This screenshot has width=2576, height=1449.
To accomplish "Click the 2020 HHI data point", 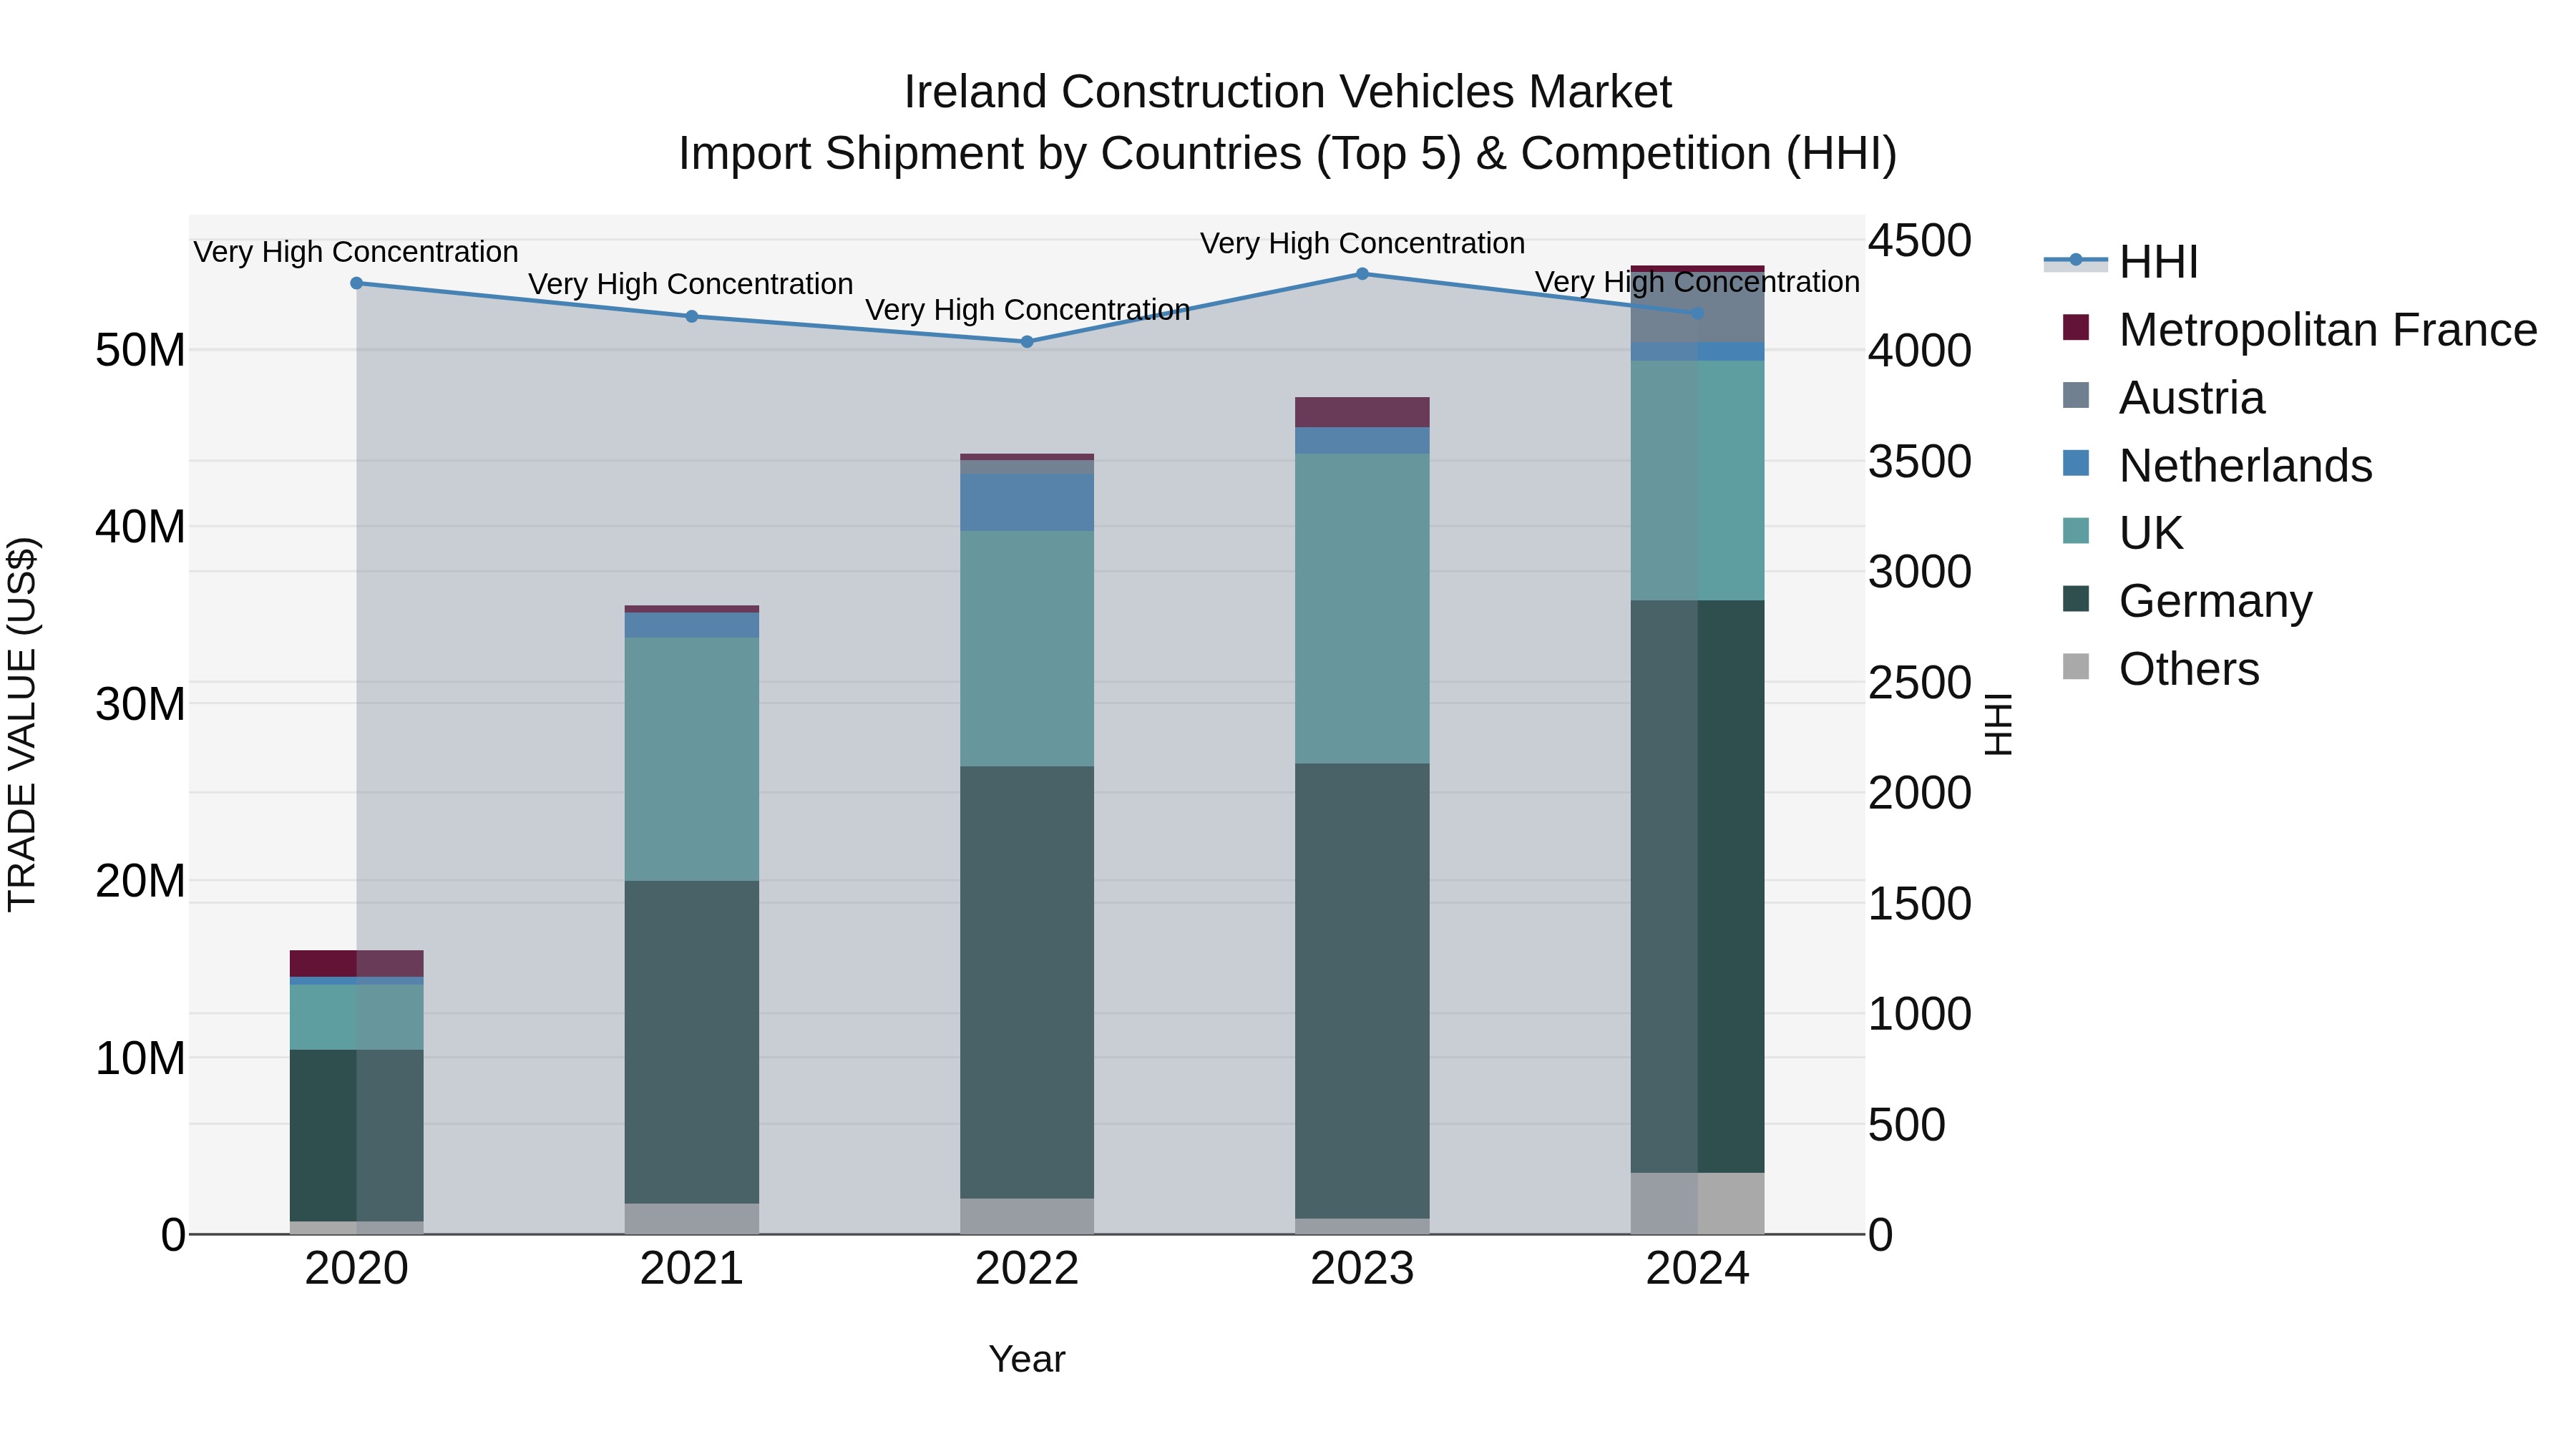I will (357, 283).
